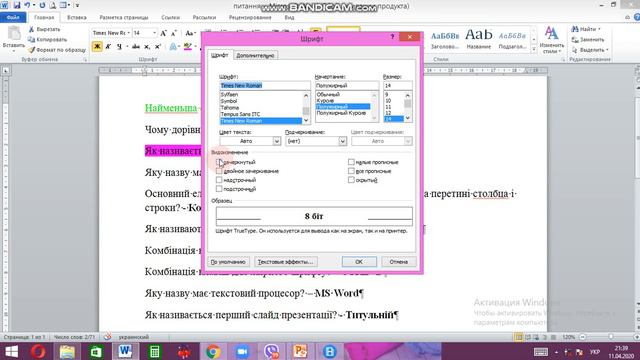The image size is (640, 360).
Task: Enable the подстрочный checkbox
Action: pyautogui.click(x=219, y=189)
